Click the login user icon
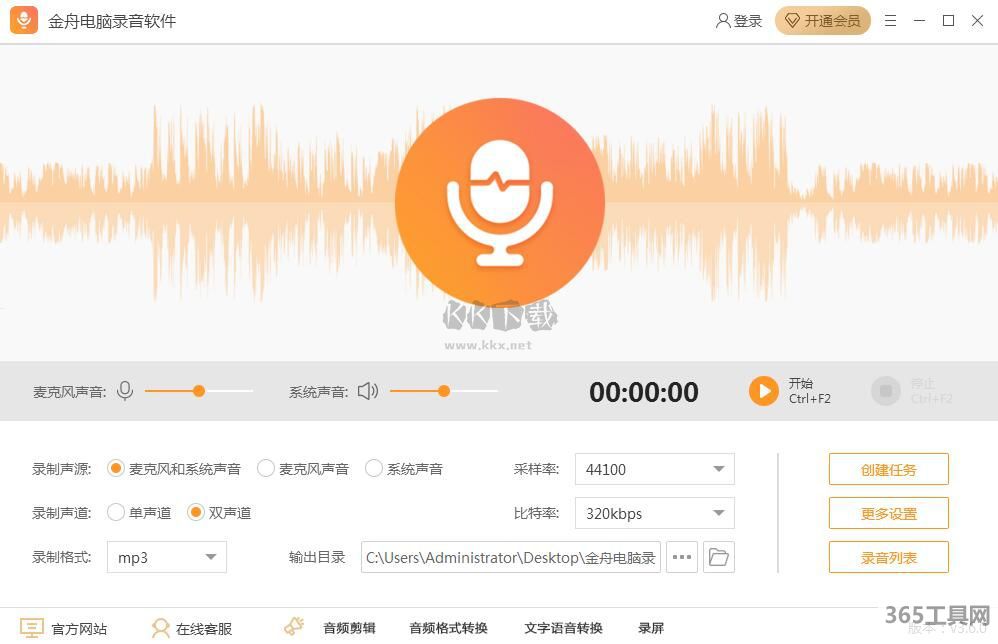 723,20
